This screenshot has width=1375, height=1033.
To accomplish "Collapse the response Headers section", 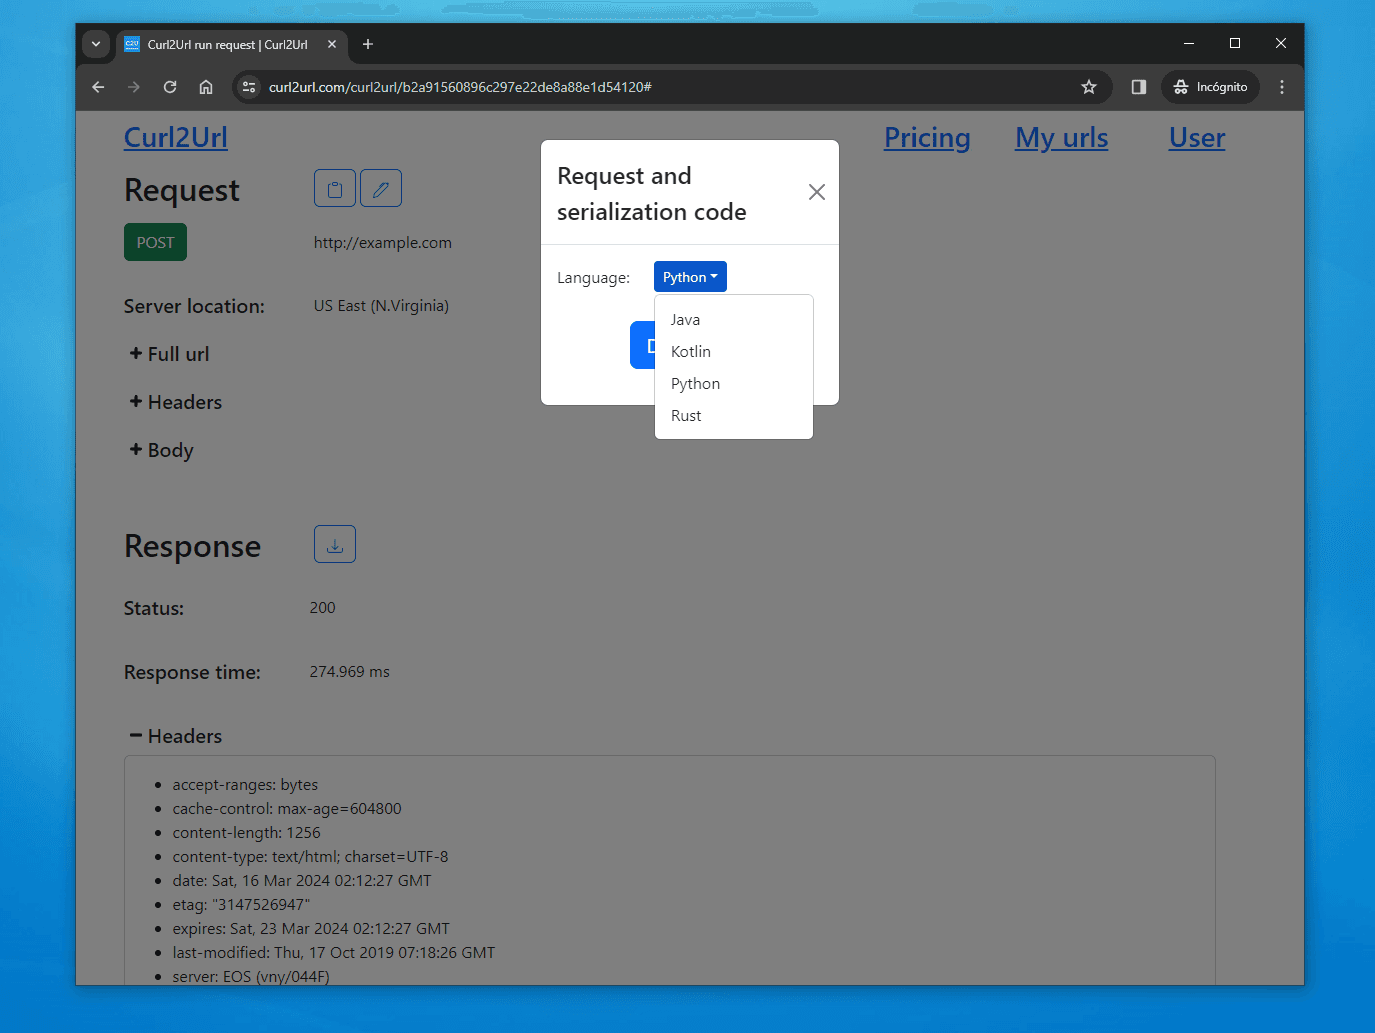I will click(176, 736).
